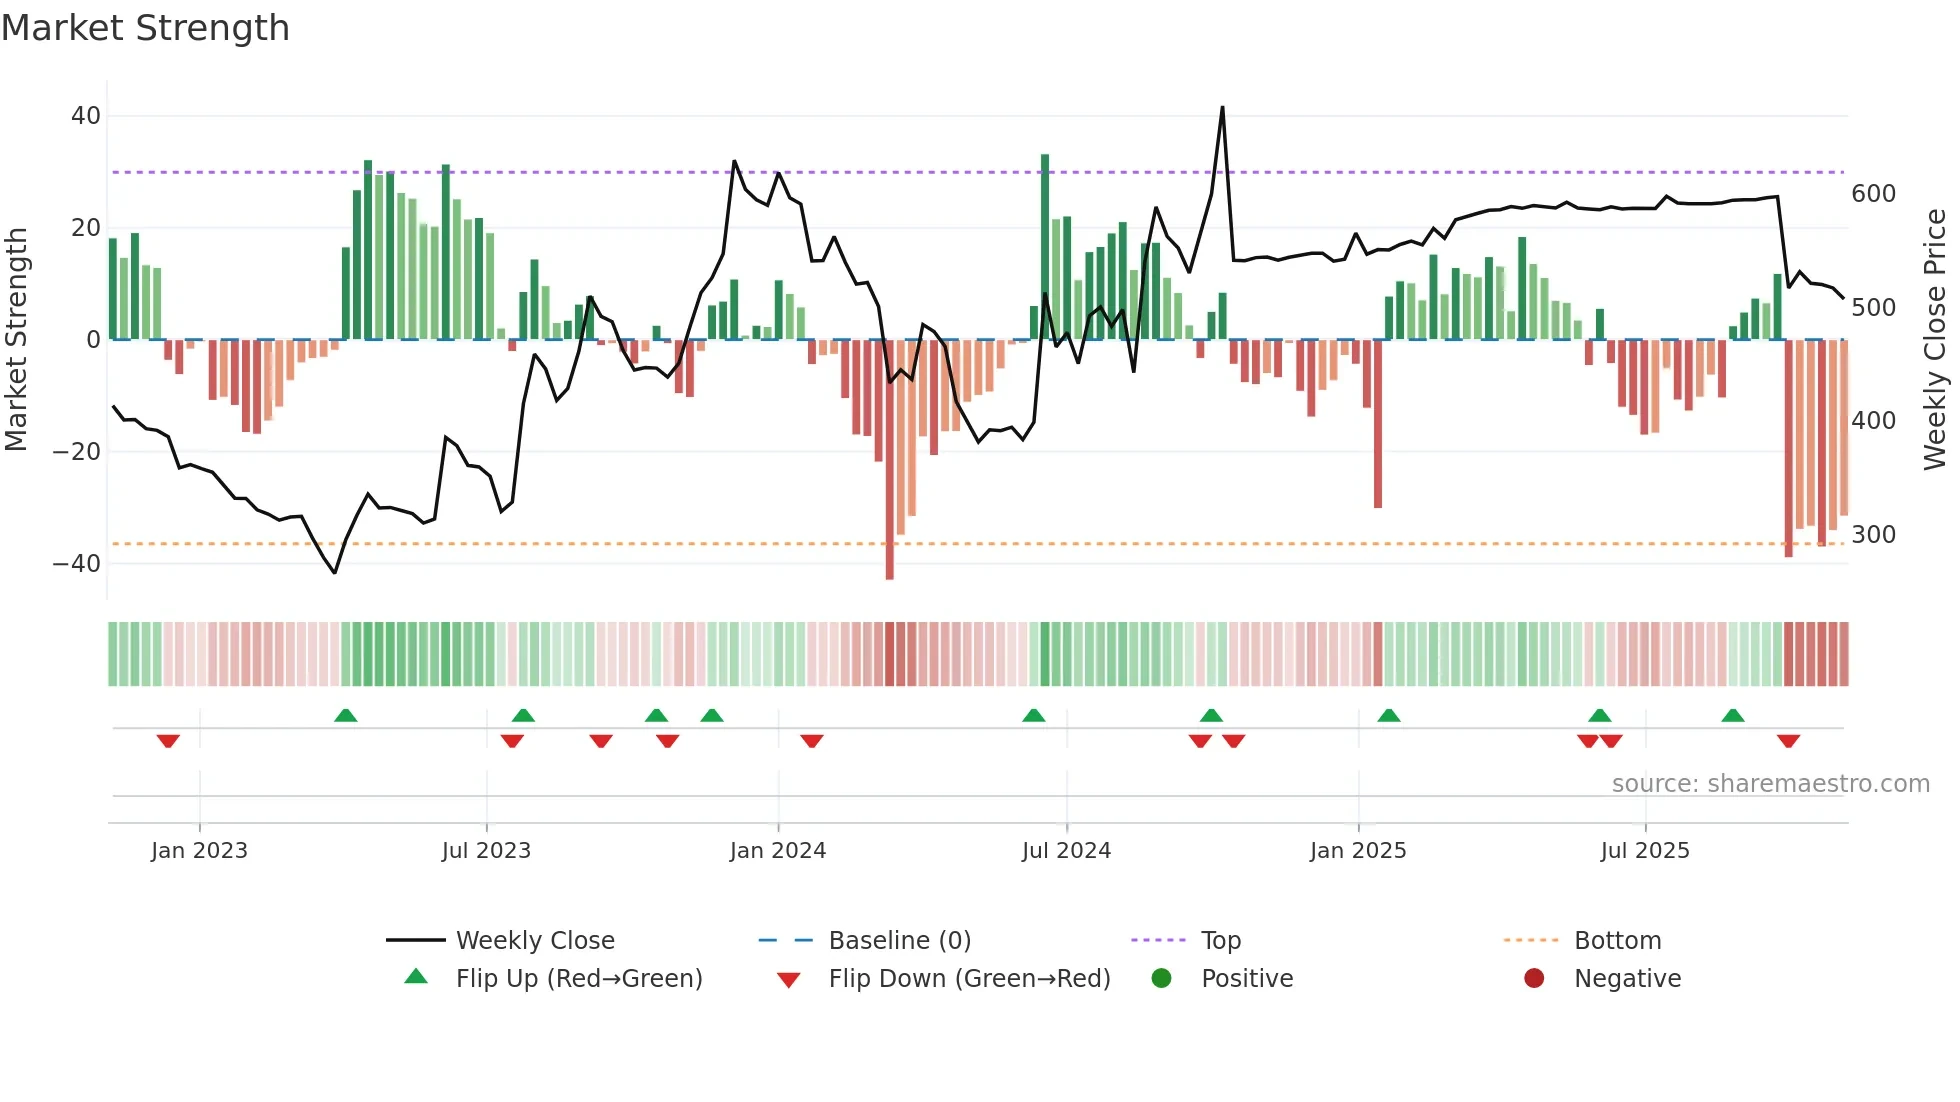Click the green flip-up marker just after Jan 2025
This screenshot has height=1102, width=1960.
[x=1388, y=715]
